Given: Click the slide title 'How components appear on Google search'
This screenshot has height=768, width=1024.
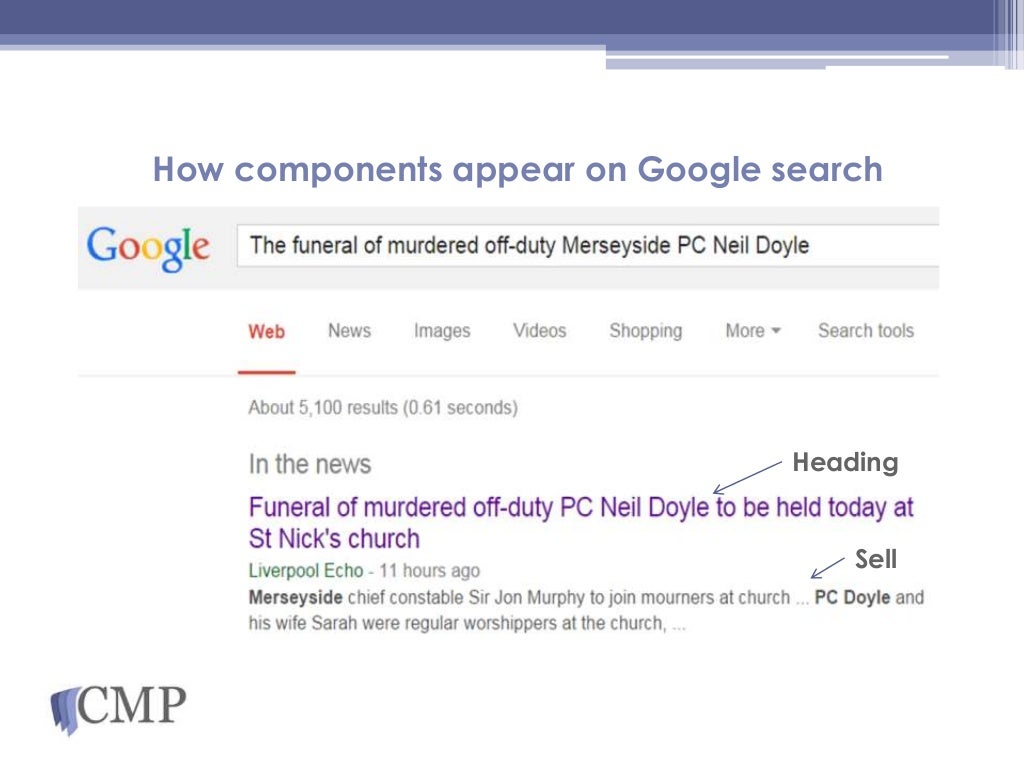Looking at the screenshot, I should [x=518, y=170].
